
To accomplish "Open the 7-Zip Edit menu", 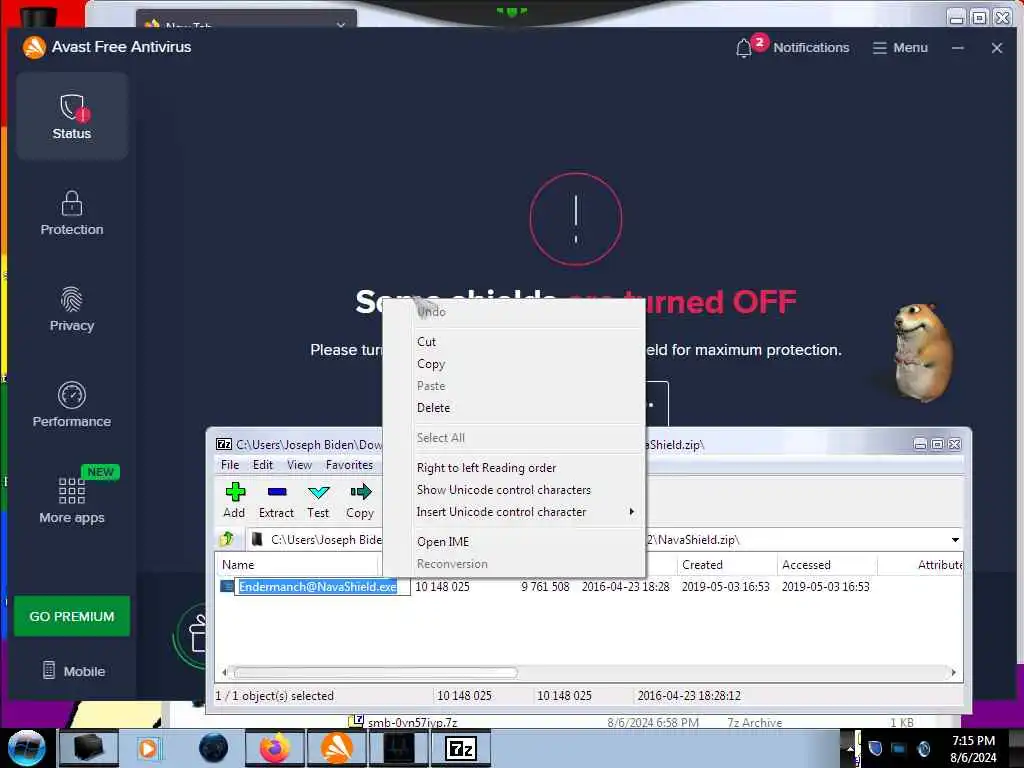I will tap(263, 465).
